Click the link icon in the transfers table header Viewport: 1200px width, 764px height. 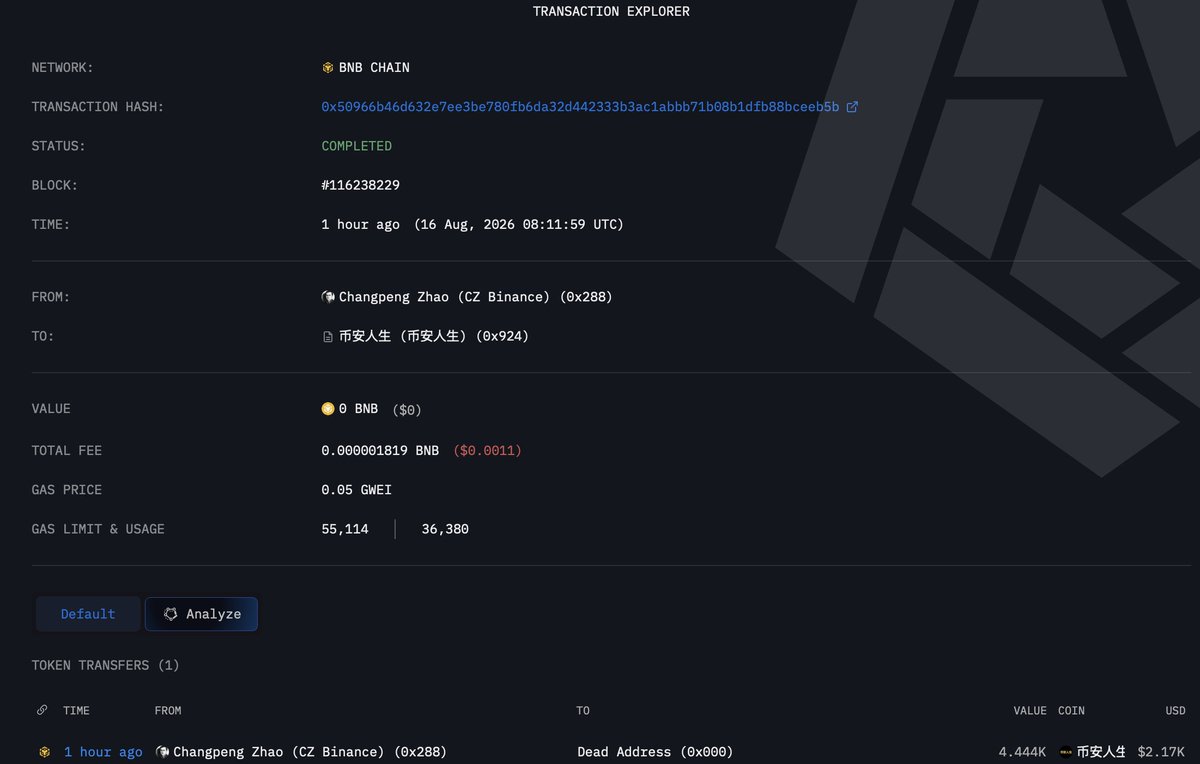click(42, 711)
